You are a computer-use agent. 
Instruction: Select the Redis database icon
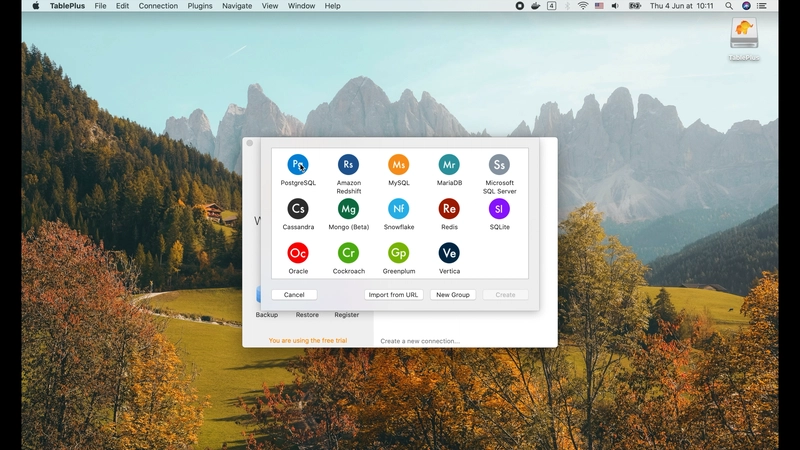point(449,209)
